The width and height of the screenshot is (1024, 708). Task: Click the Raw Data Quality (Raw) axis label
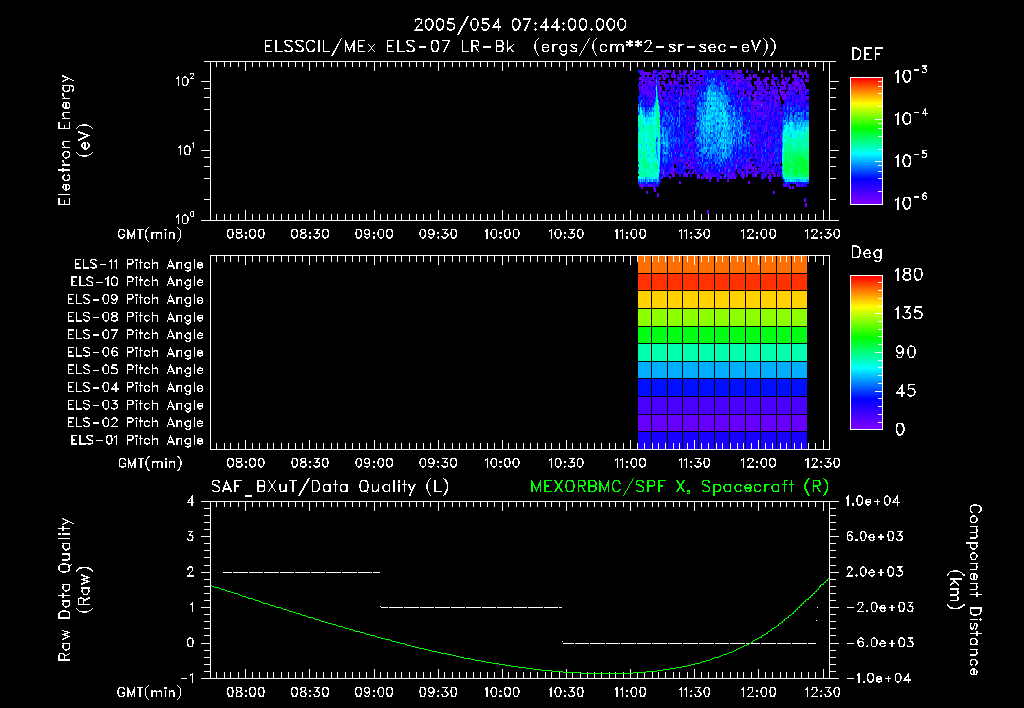point(74,590)
